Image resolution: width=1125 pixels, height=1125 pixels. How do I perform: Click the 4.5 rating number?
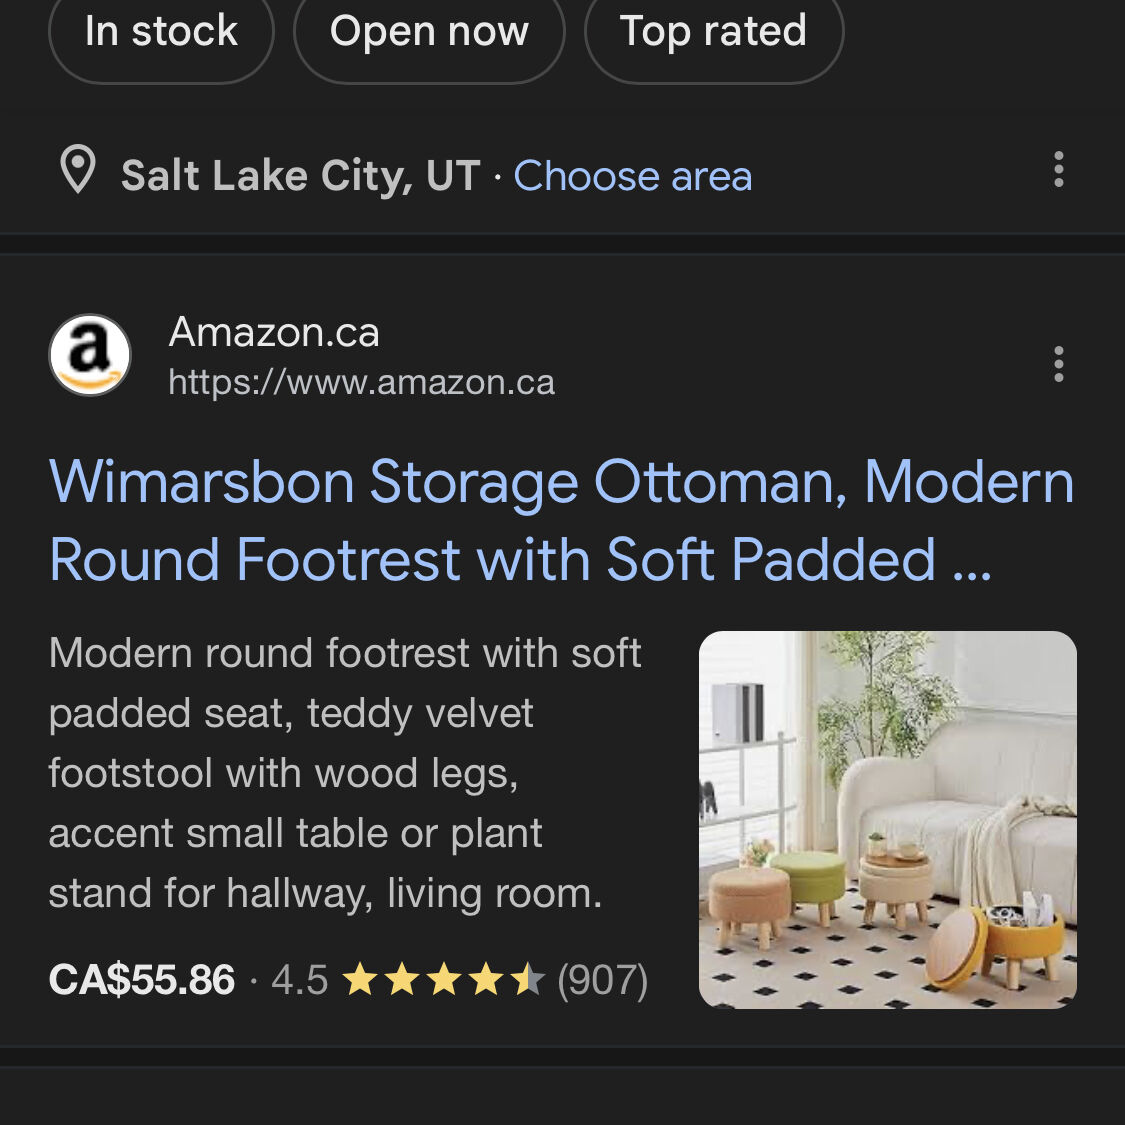pos(299,980)
